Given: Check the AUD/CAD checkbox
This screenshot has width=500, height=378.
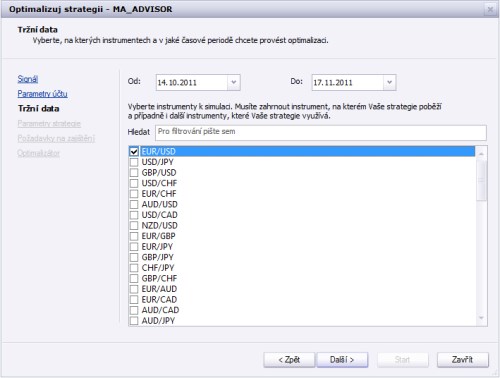Looking at the screenshot, I should pyautogui.click(x=134, y=310).
